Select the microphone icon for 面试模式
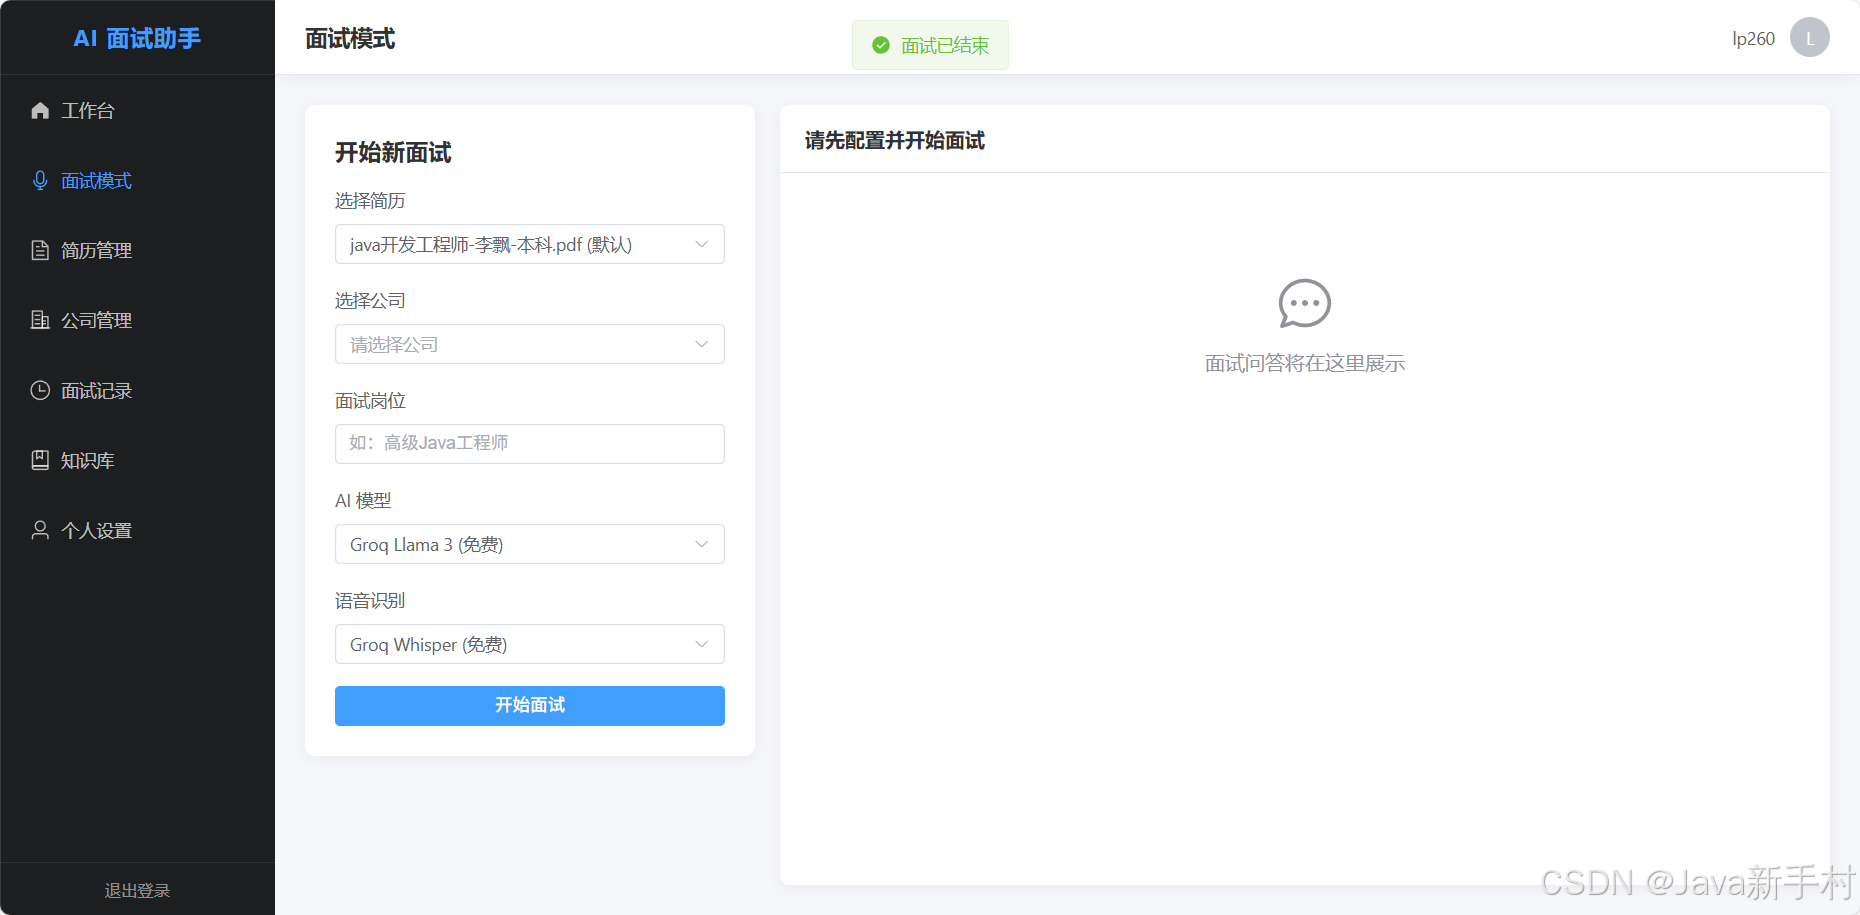1860x915 pixels. 40,180
